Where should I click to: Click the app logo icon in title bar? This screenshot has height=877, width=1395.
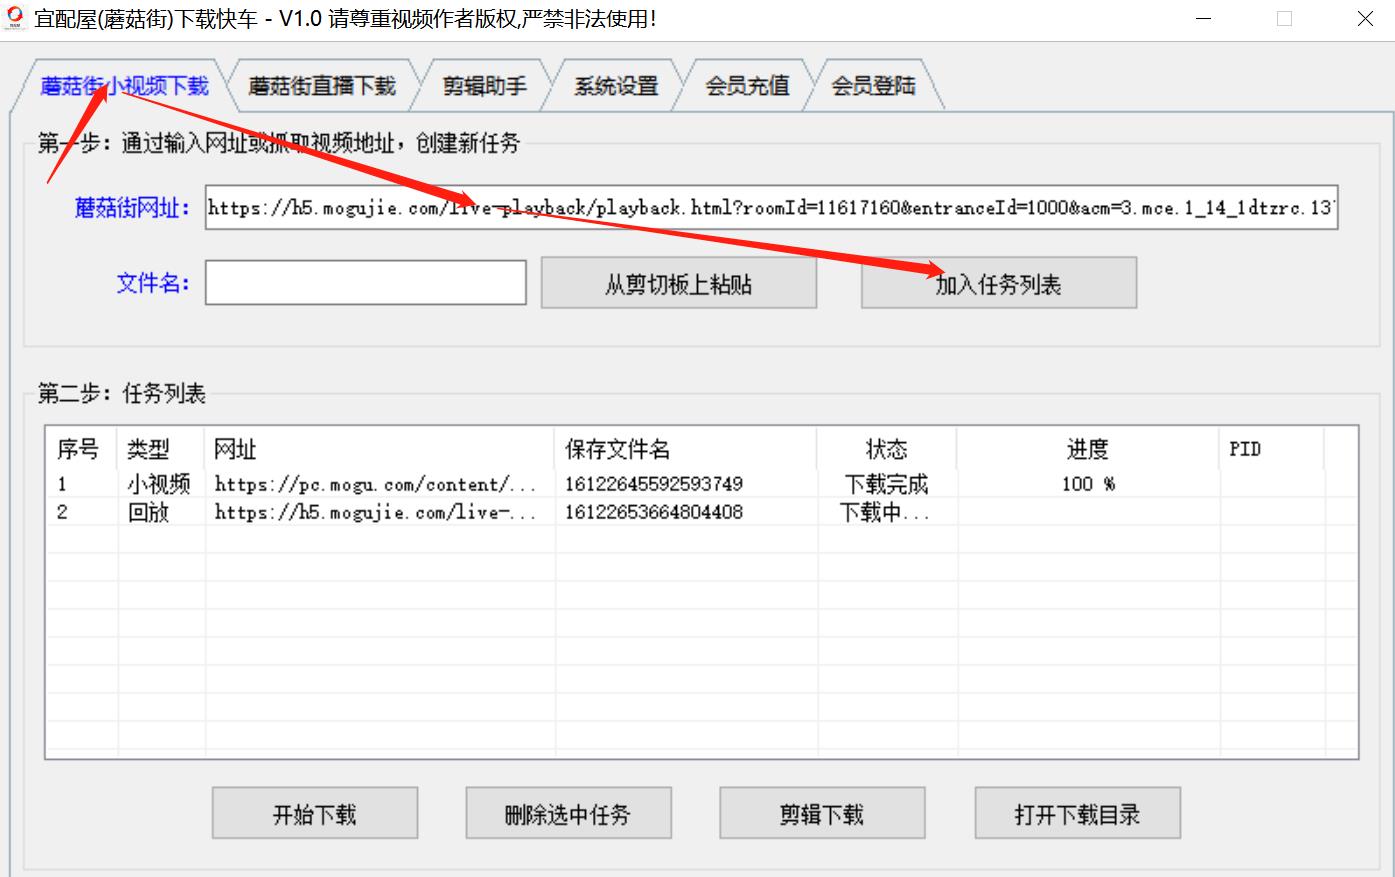point(15,19)
